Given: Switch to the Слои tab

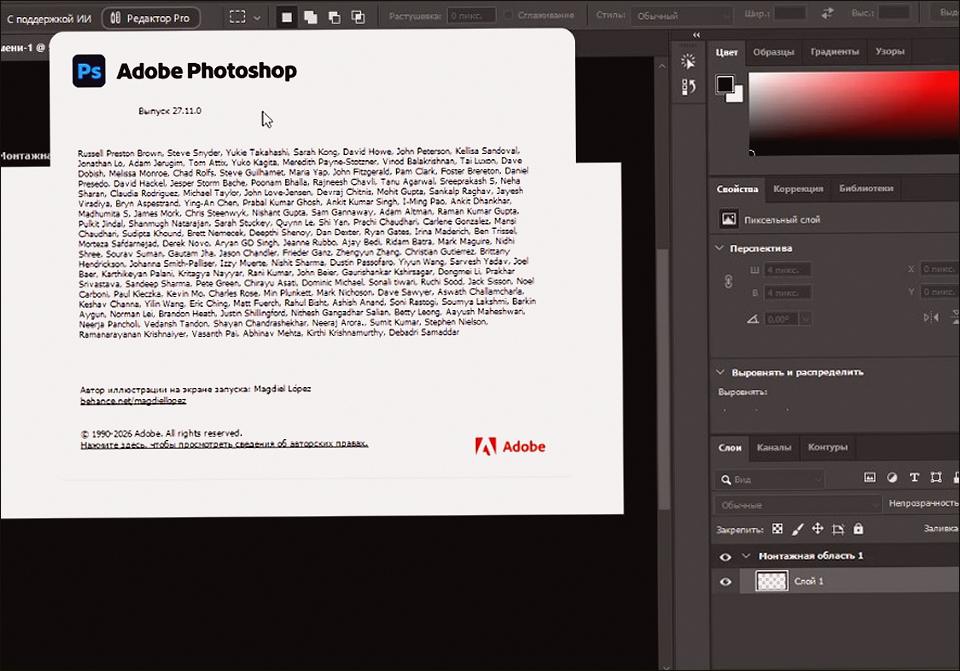Looking at the screenshot, I should click(x=730, y=448).
